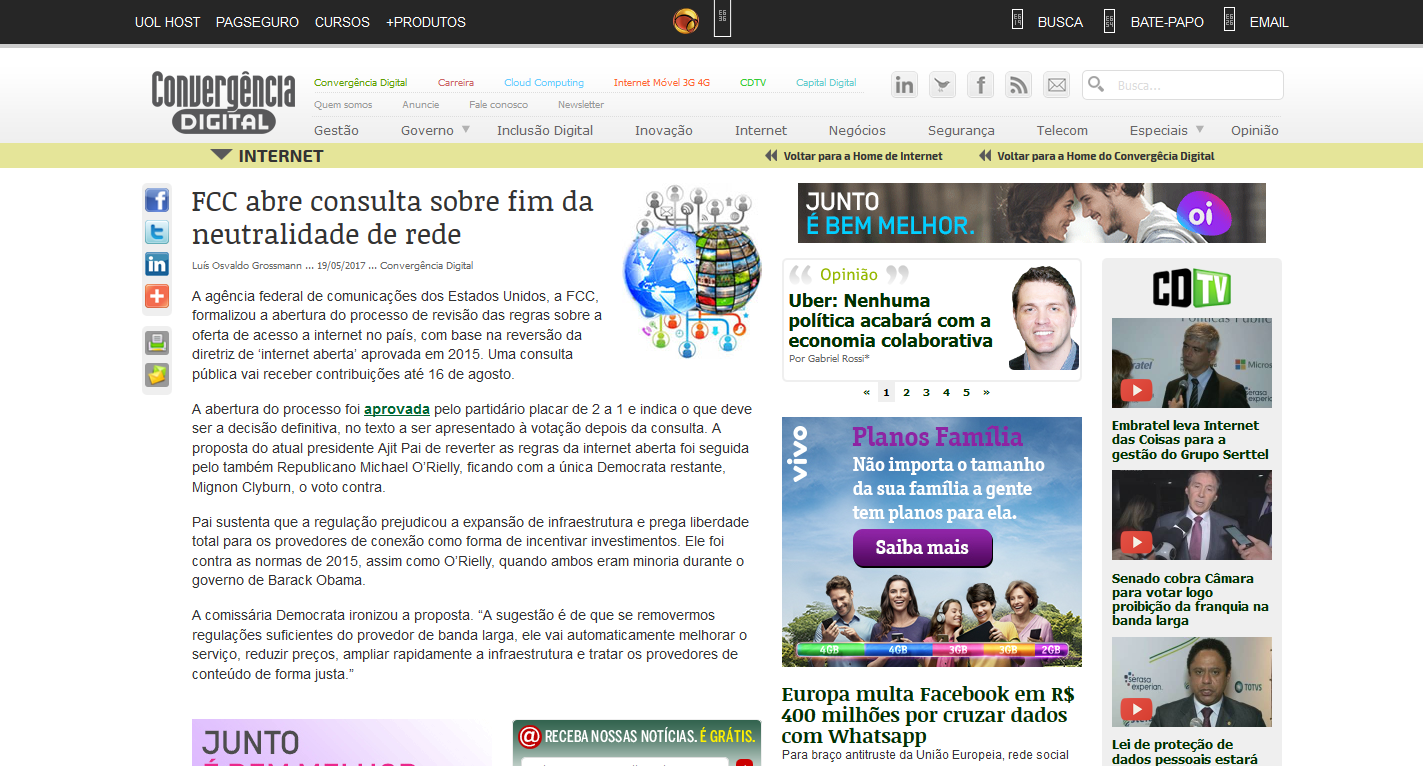Open the Fale conosco link
The width and height of the screenshot is (1423, 766).
[x=498, y=105]
